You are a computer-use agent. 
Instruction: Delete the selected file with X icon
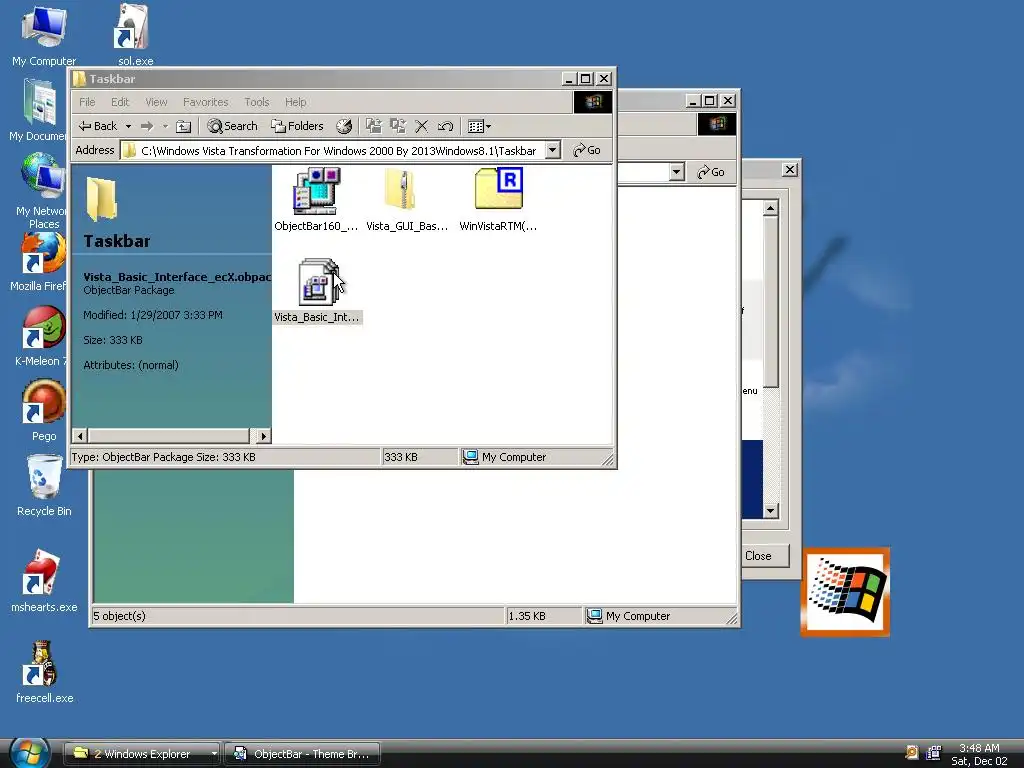[422, 126]
